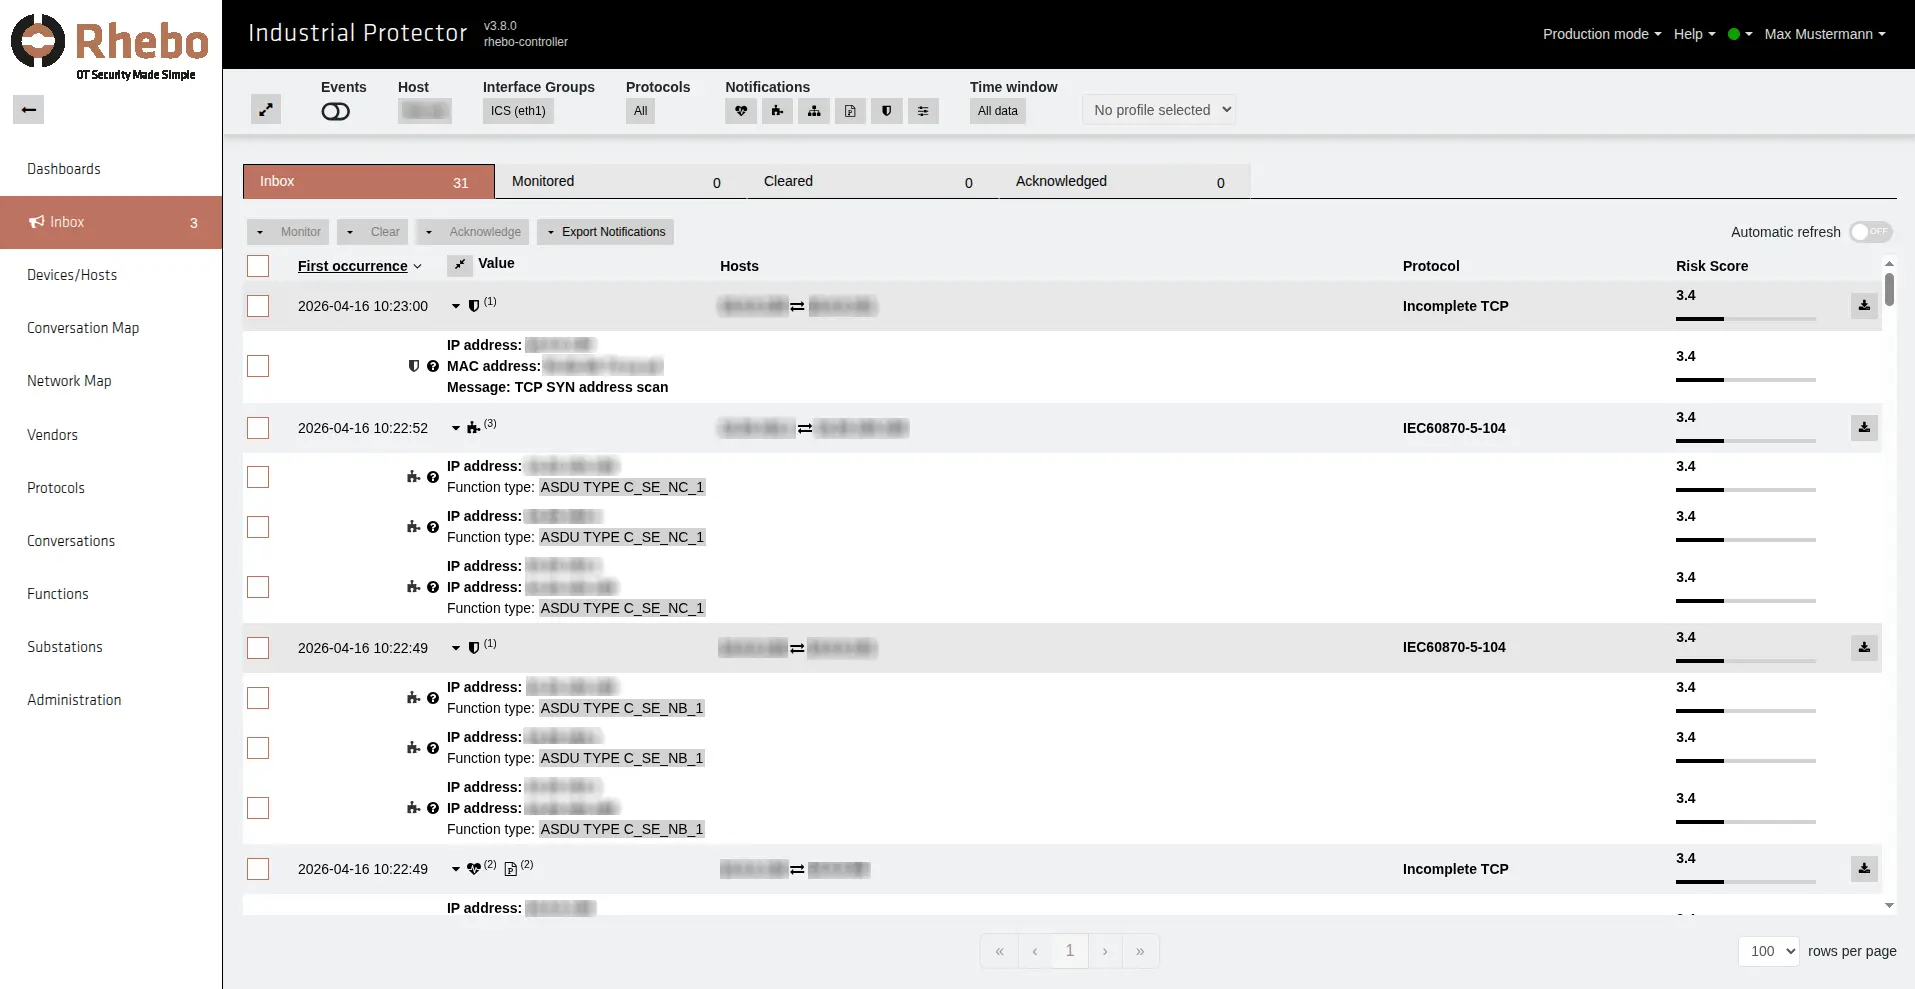Image resolution: width=1915 pixels, height=989 pixels.
Task: Expand filter bar to fullscreen
Action: point(266,110)
